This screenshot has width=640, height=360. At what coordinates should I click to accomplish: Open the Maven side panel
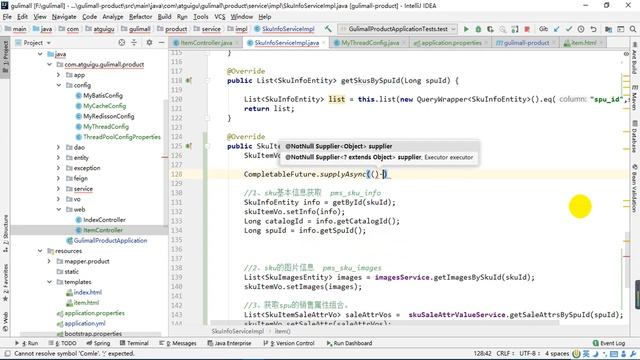[x=635, y=97]
